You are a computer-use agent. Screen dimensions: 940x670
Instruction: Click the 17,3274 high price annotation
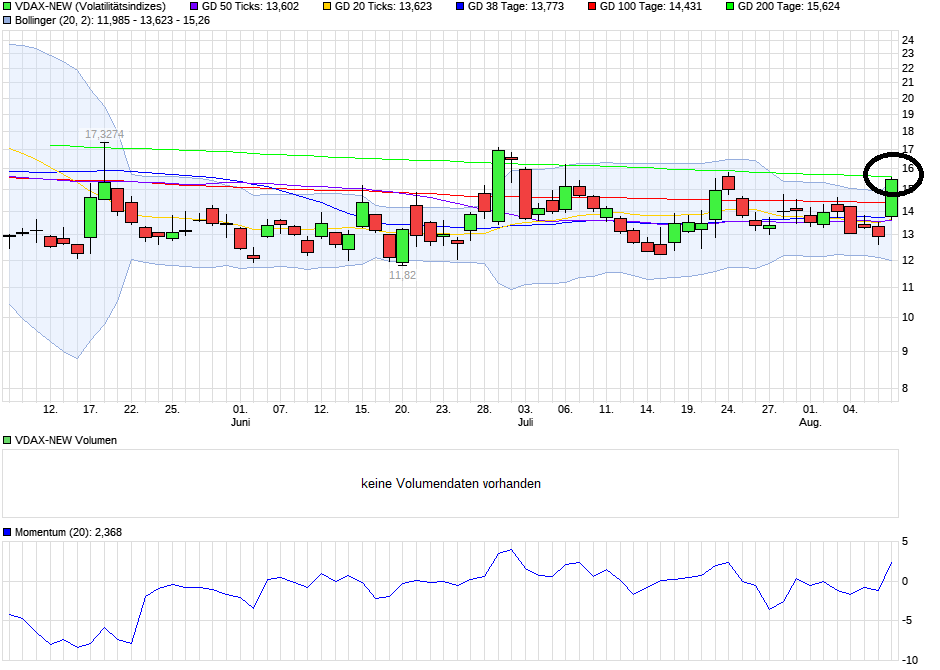click(104, 134)
